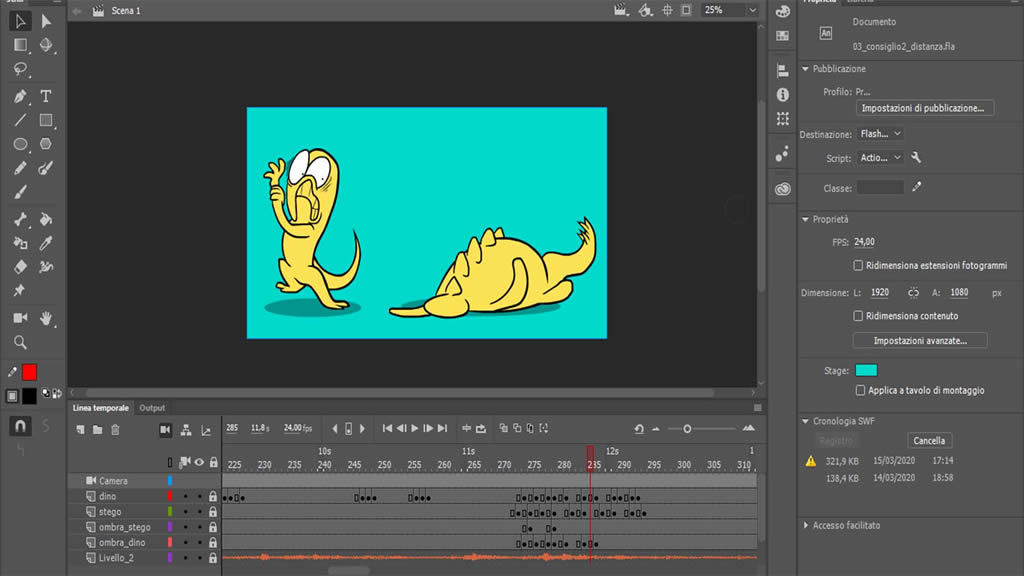Click 'Impostazioni di pubblicazione...' button
1024x576 pixels.
click(925, 108)
